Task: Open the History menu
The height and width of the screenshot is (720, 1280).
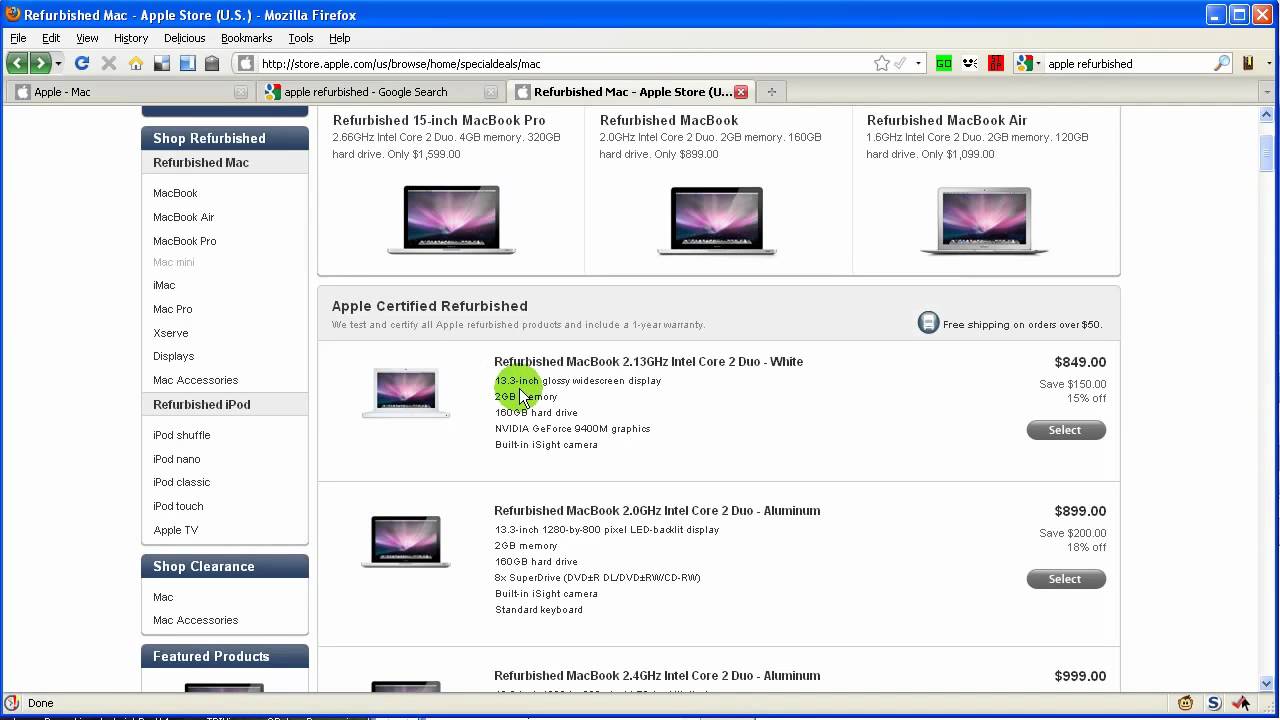Action: (x=131, y=38)
